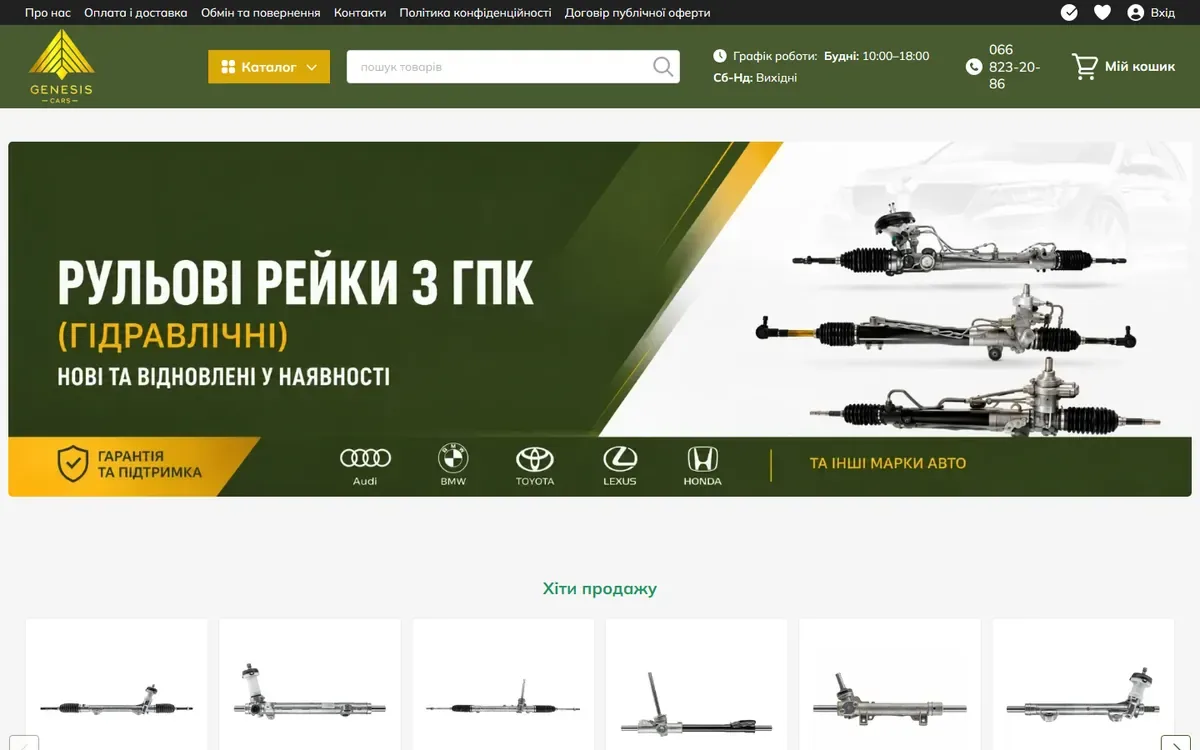This screenshot has width=1200, height=750.
Task: Call the phone number 066 823-20-86
Action: tap(1014, 67)
